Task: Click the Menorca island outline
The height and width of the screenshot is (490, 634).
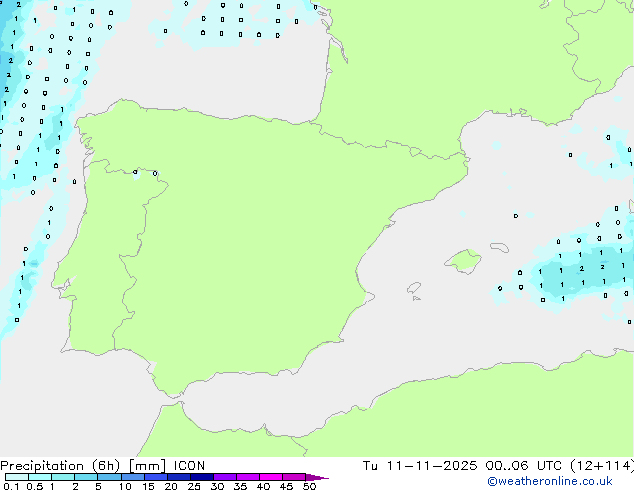Action: click(499, 247)
